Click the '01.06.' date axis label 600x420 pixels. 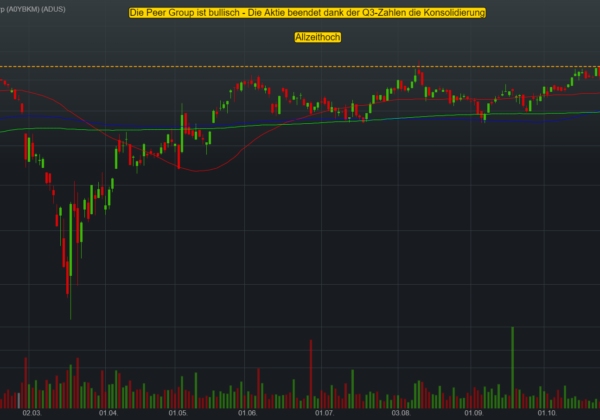(x=247, y=413)
